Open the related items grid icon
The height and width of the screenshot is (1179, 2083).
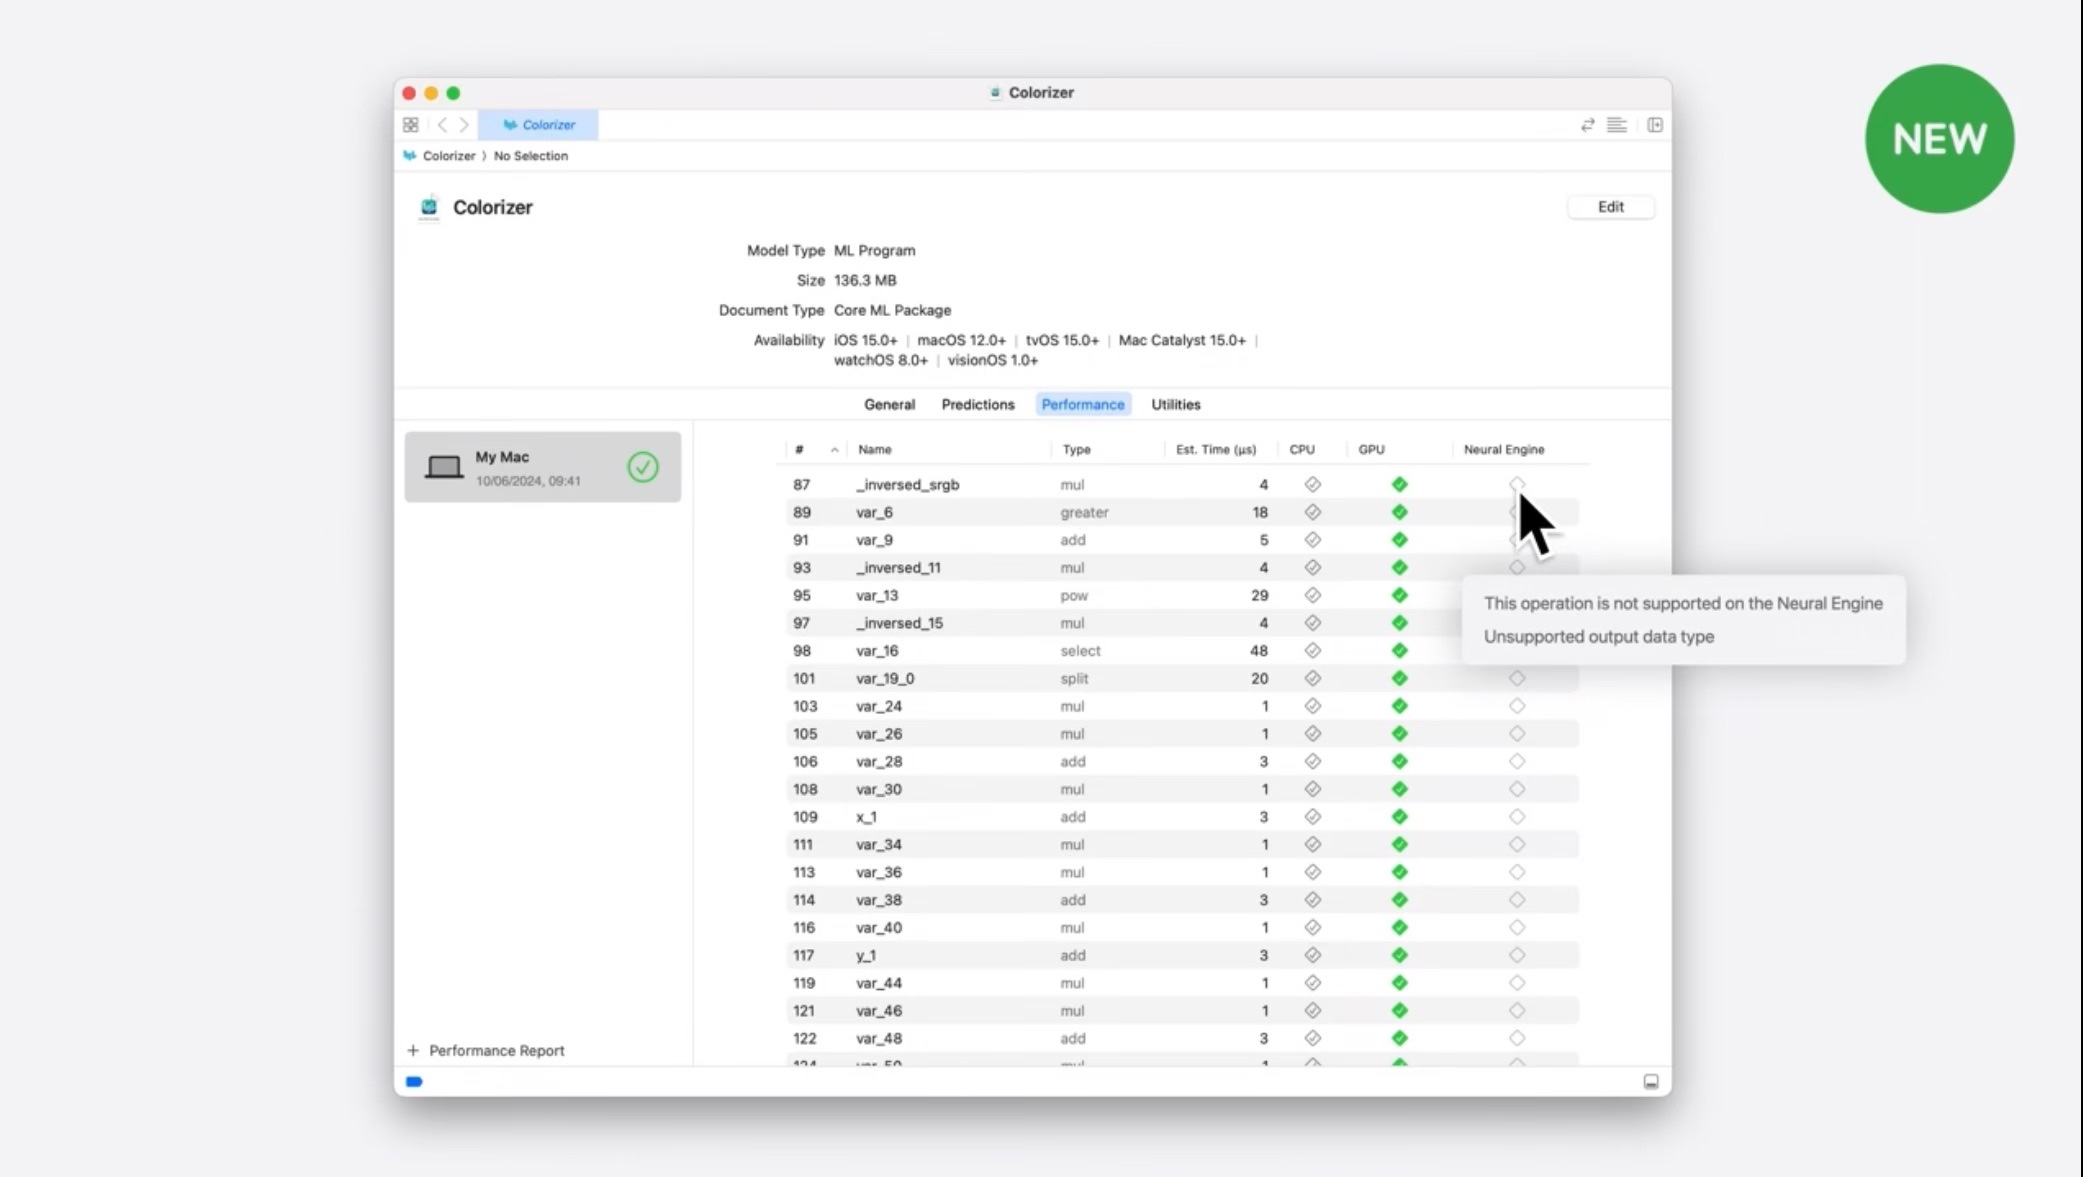tap(410, 125)
